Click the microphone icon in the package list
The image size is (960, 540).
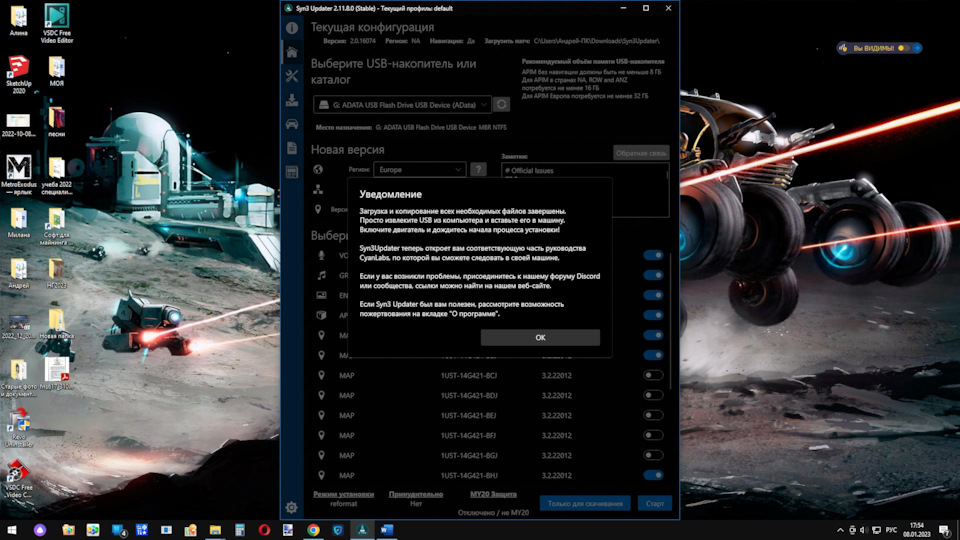coord(321,255)
